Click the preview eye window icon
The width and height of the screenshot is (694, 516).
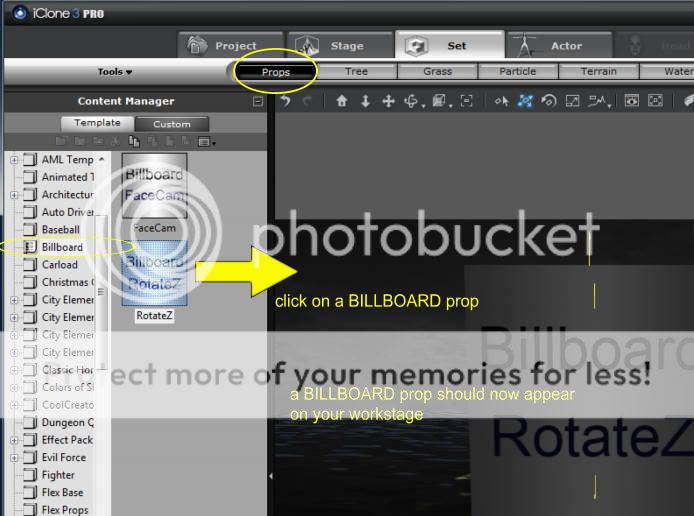[x=632, y=101]
